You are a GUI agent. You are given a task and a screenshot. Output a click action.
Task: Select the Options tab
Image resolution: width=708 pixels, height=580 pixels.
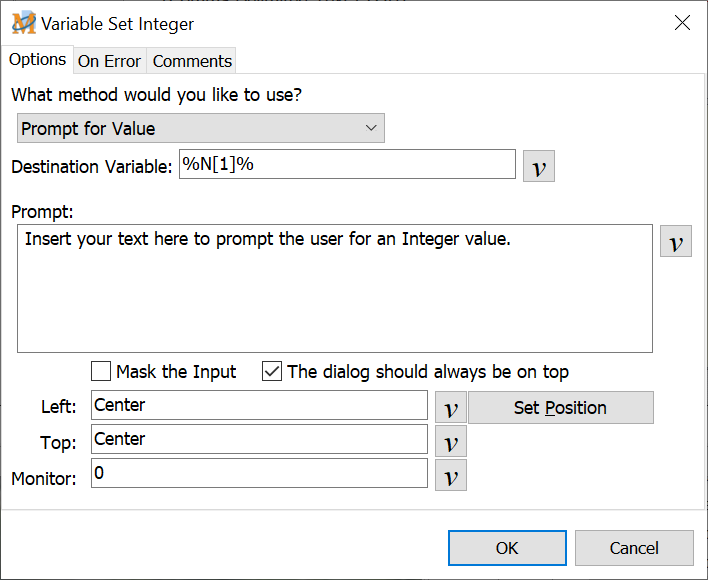37,60
